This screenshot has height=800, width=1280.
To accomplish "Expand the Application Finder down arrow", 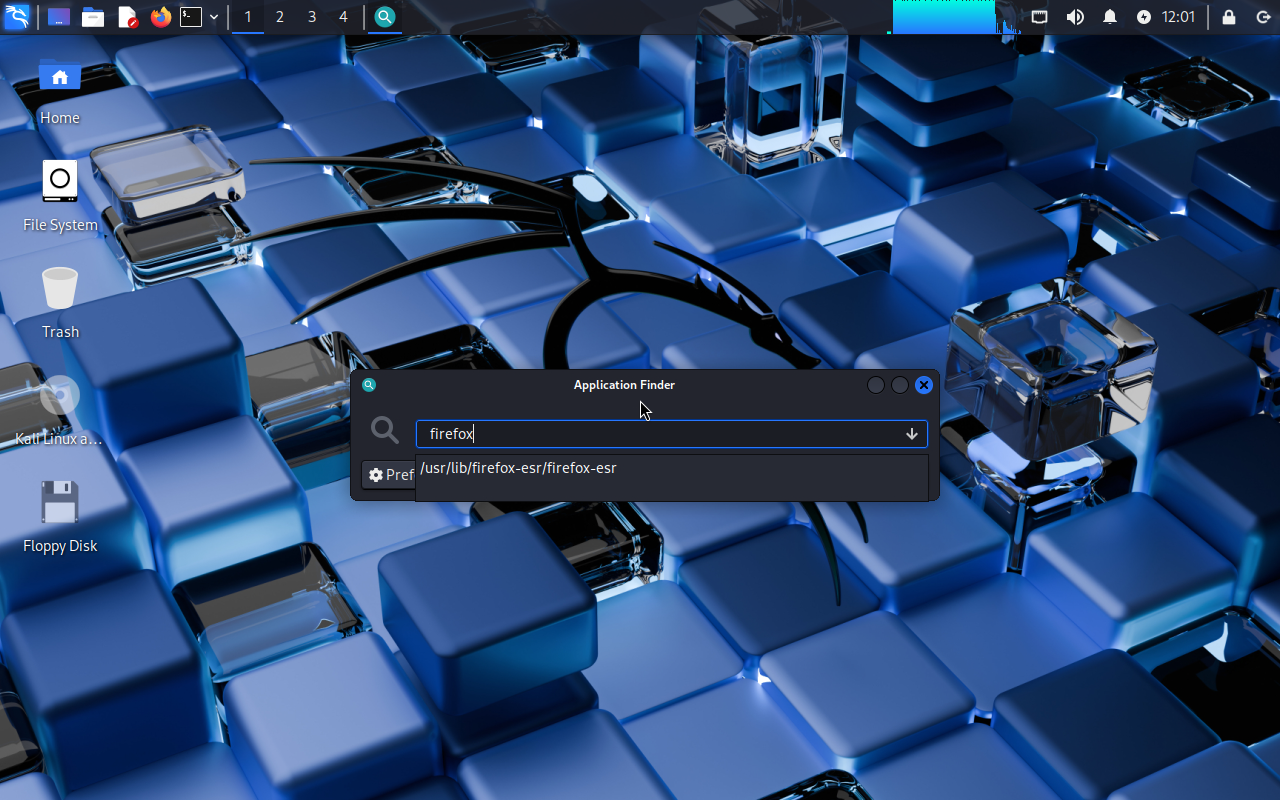I will coord(911,434).
